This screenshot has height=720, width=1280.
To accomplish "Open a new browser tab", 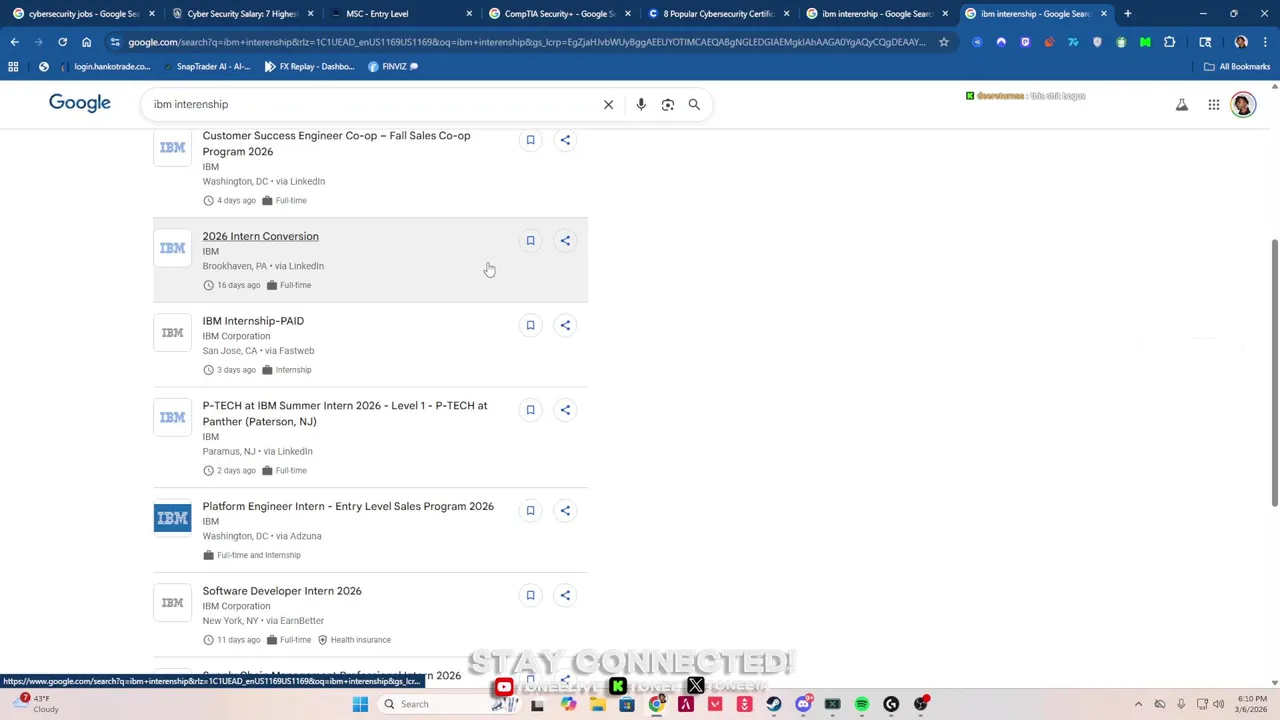I will 1127,14.
